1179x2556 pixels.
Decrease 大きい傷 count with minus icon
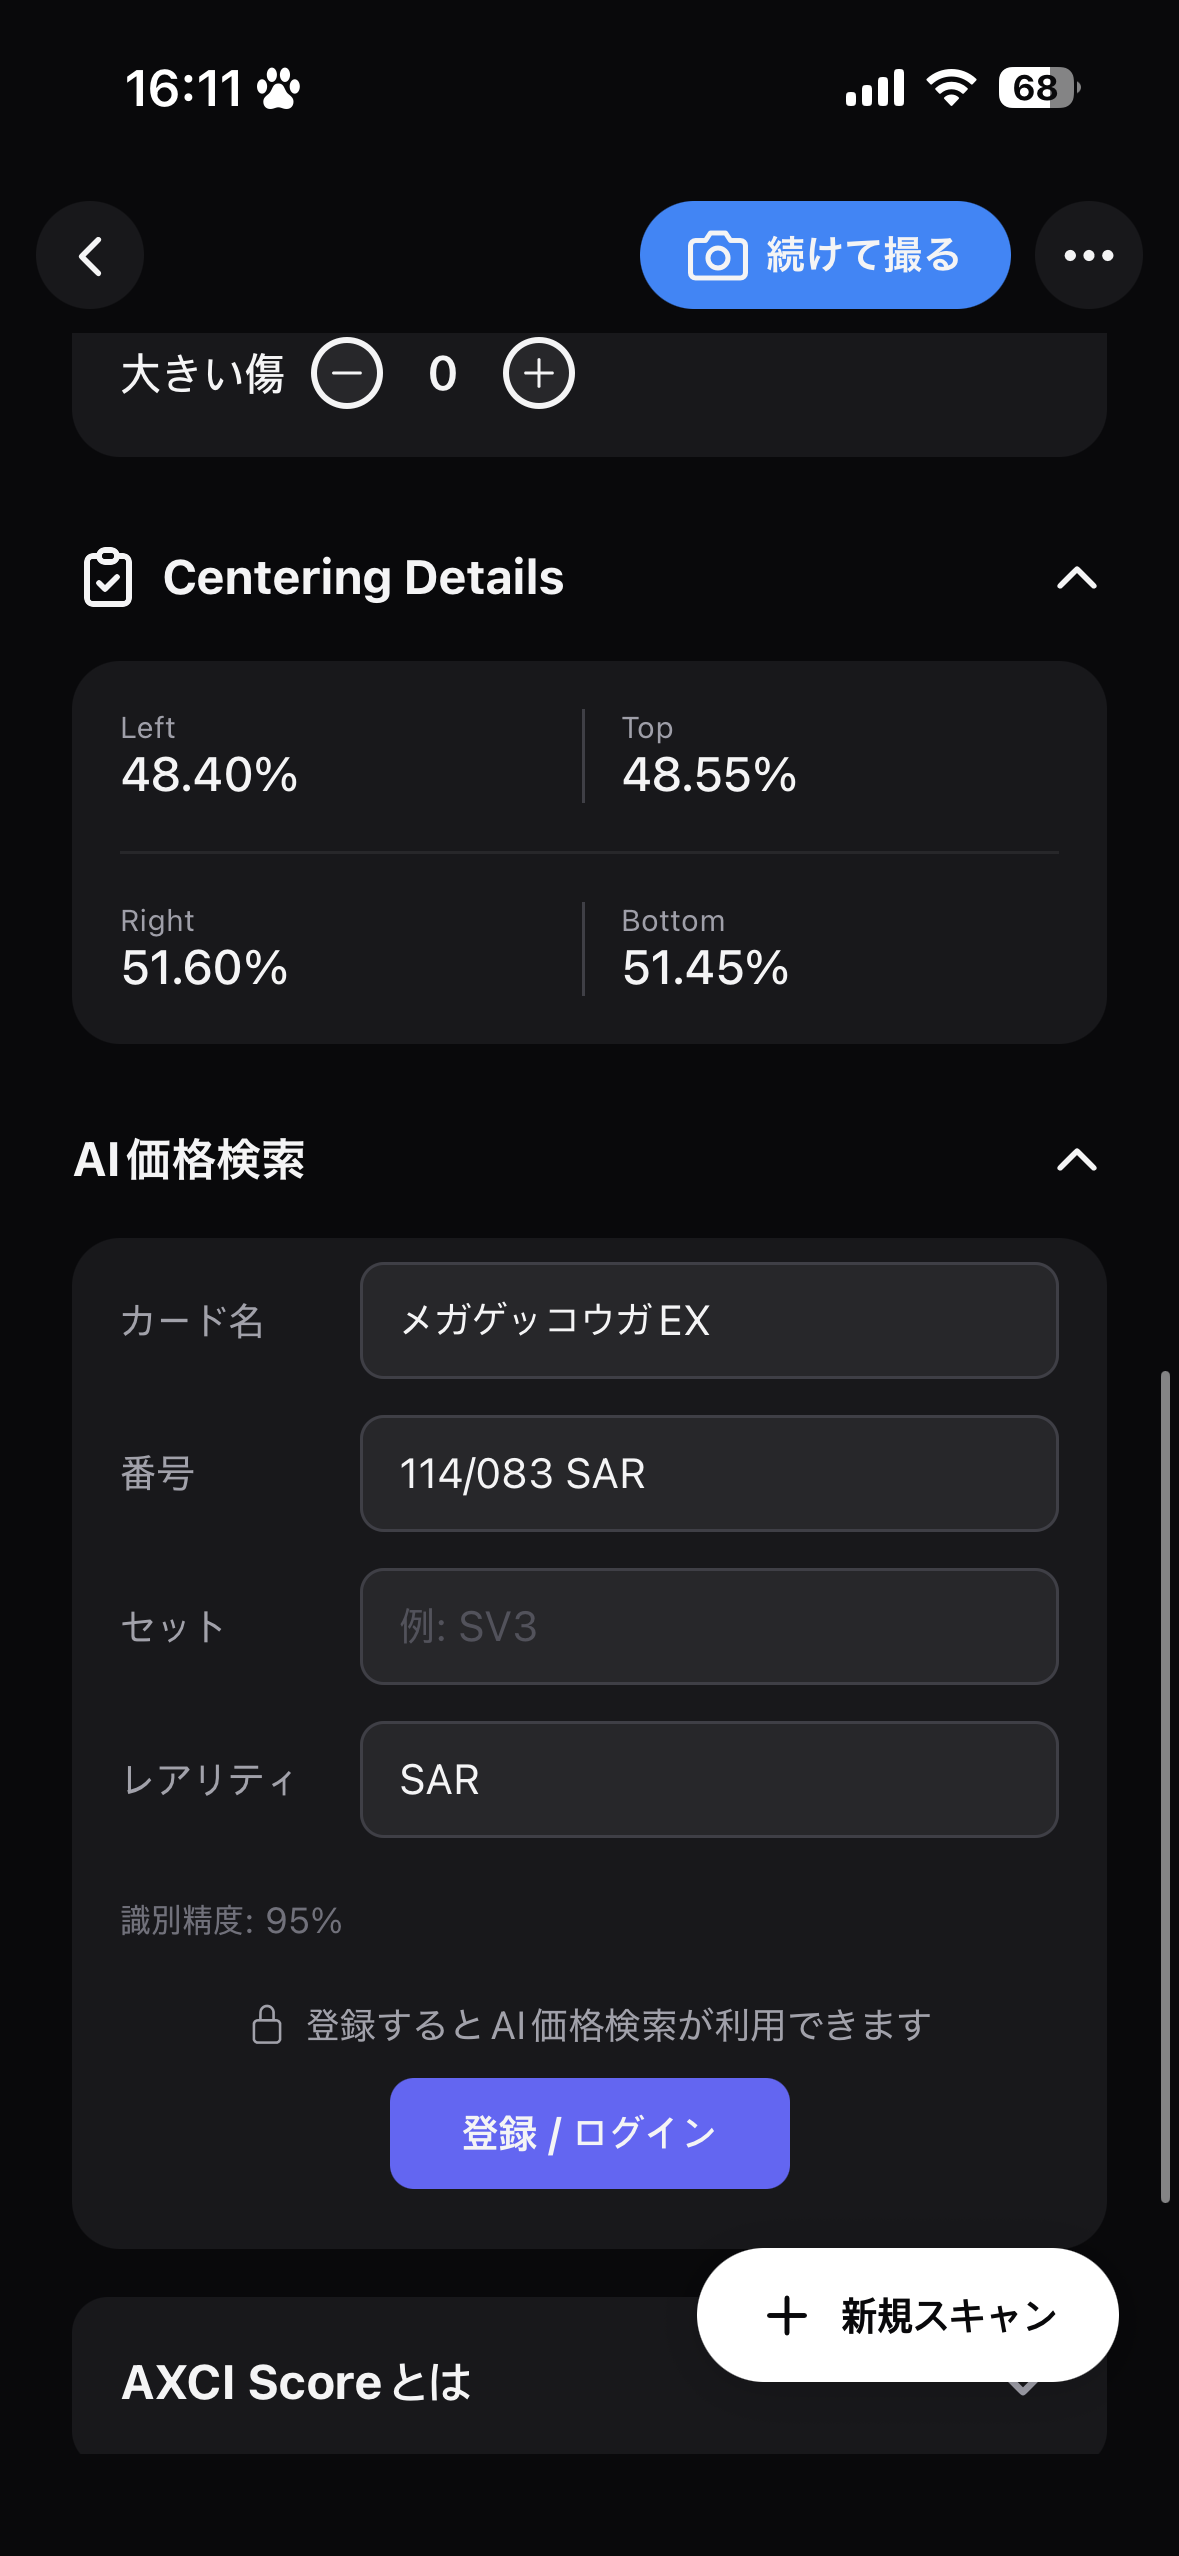[x=347, y=374]
